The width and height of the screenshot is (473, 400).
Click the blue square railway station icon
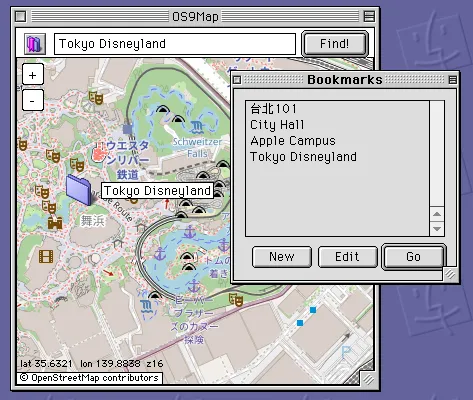point(127,128)
